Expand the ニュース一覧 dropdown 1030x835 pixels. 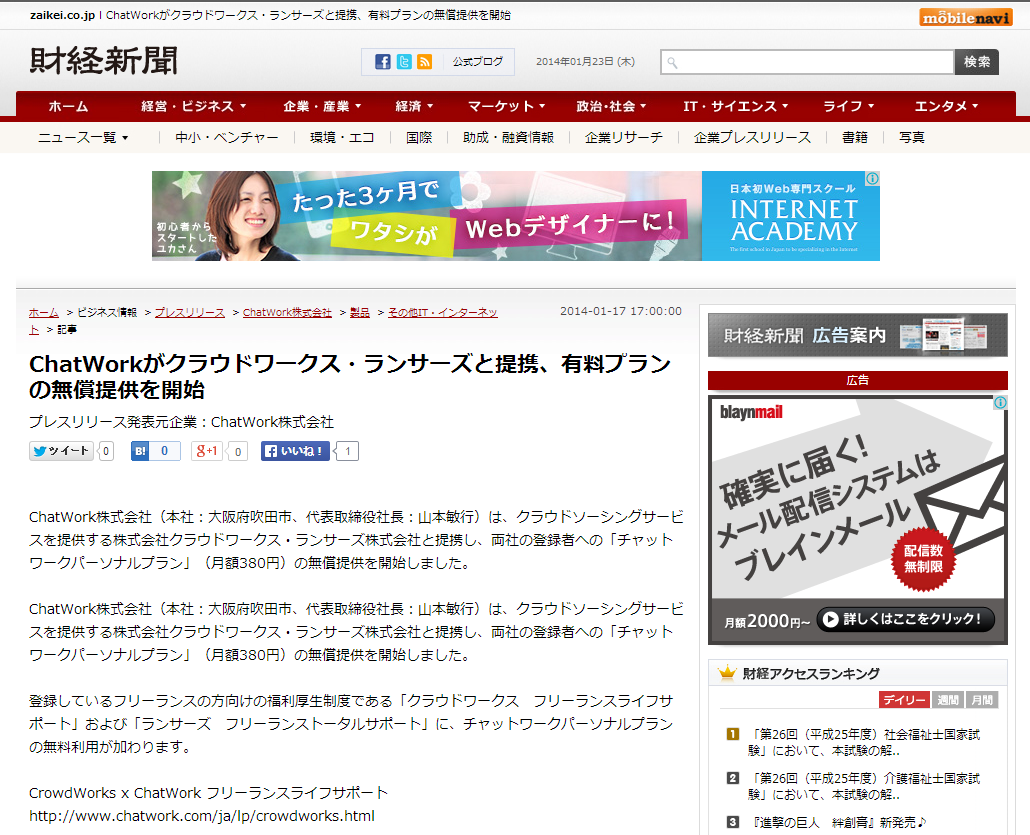[83, 137]
